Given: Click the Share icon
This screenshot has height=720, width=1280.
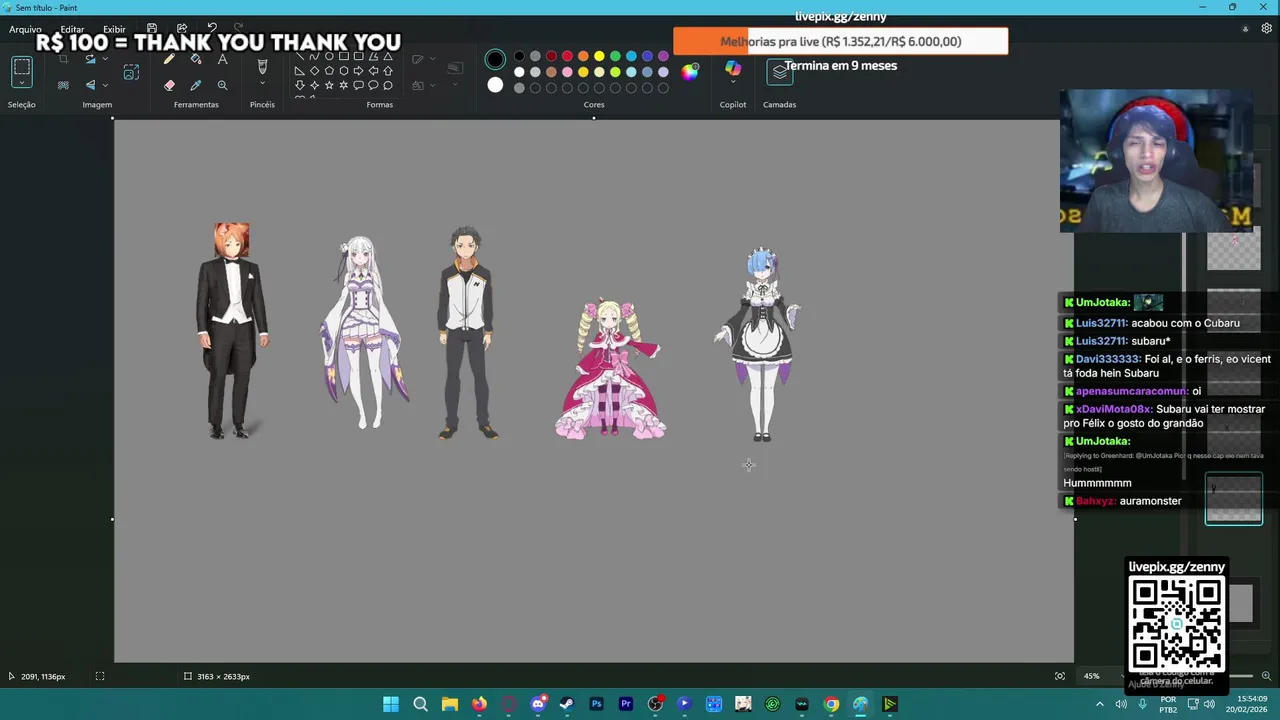Looking at the screenshot, I should [x=182, y=29].
